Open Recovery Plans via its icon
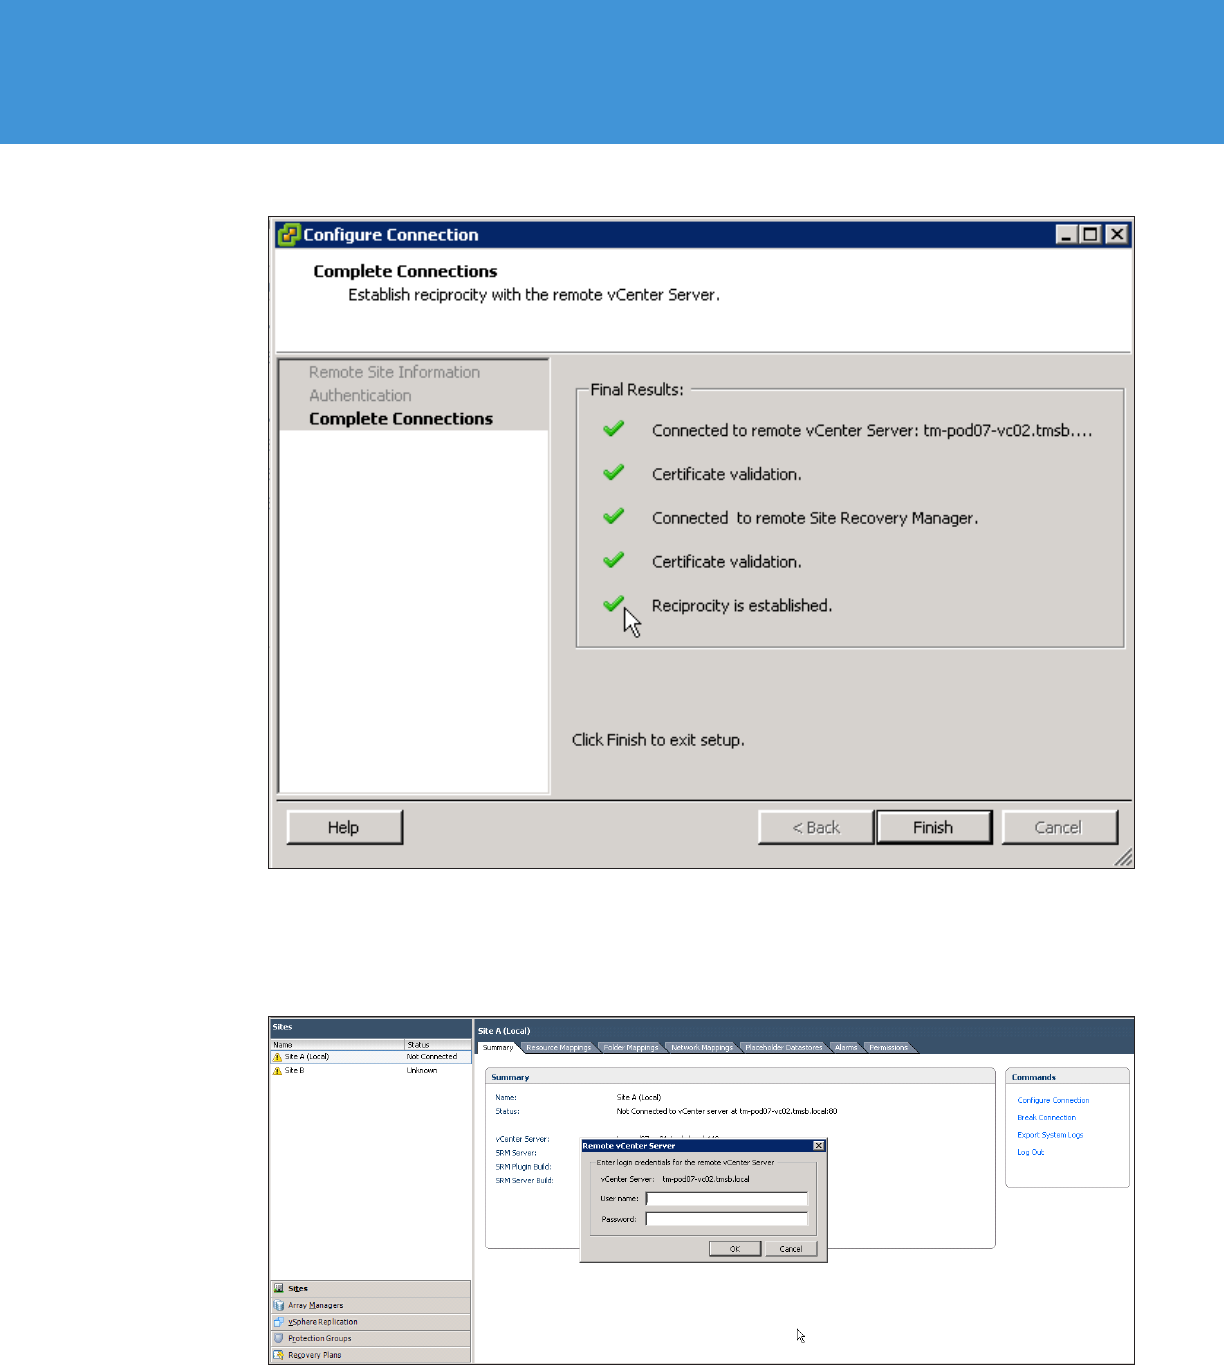1224x1365 pixels. pyautogui.click(x=279, y=1355)
